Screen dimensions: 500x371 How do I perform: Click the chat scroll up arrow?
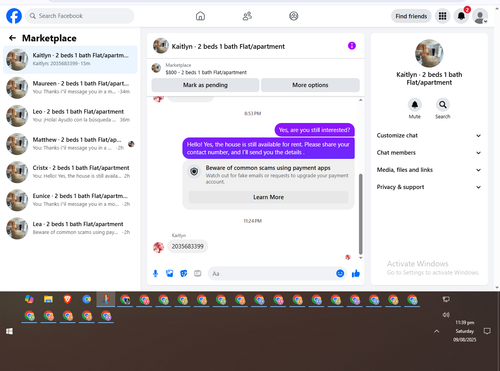click(360, 100)
